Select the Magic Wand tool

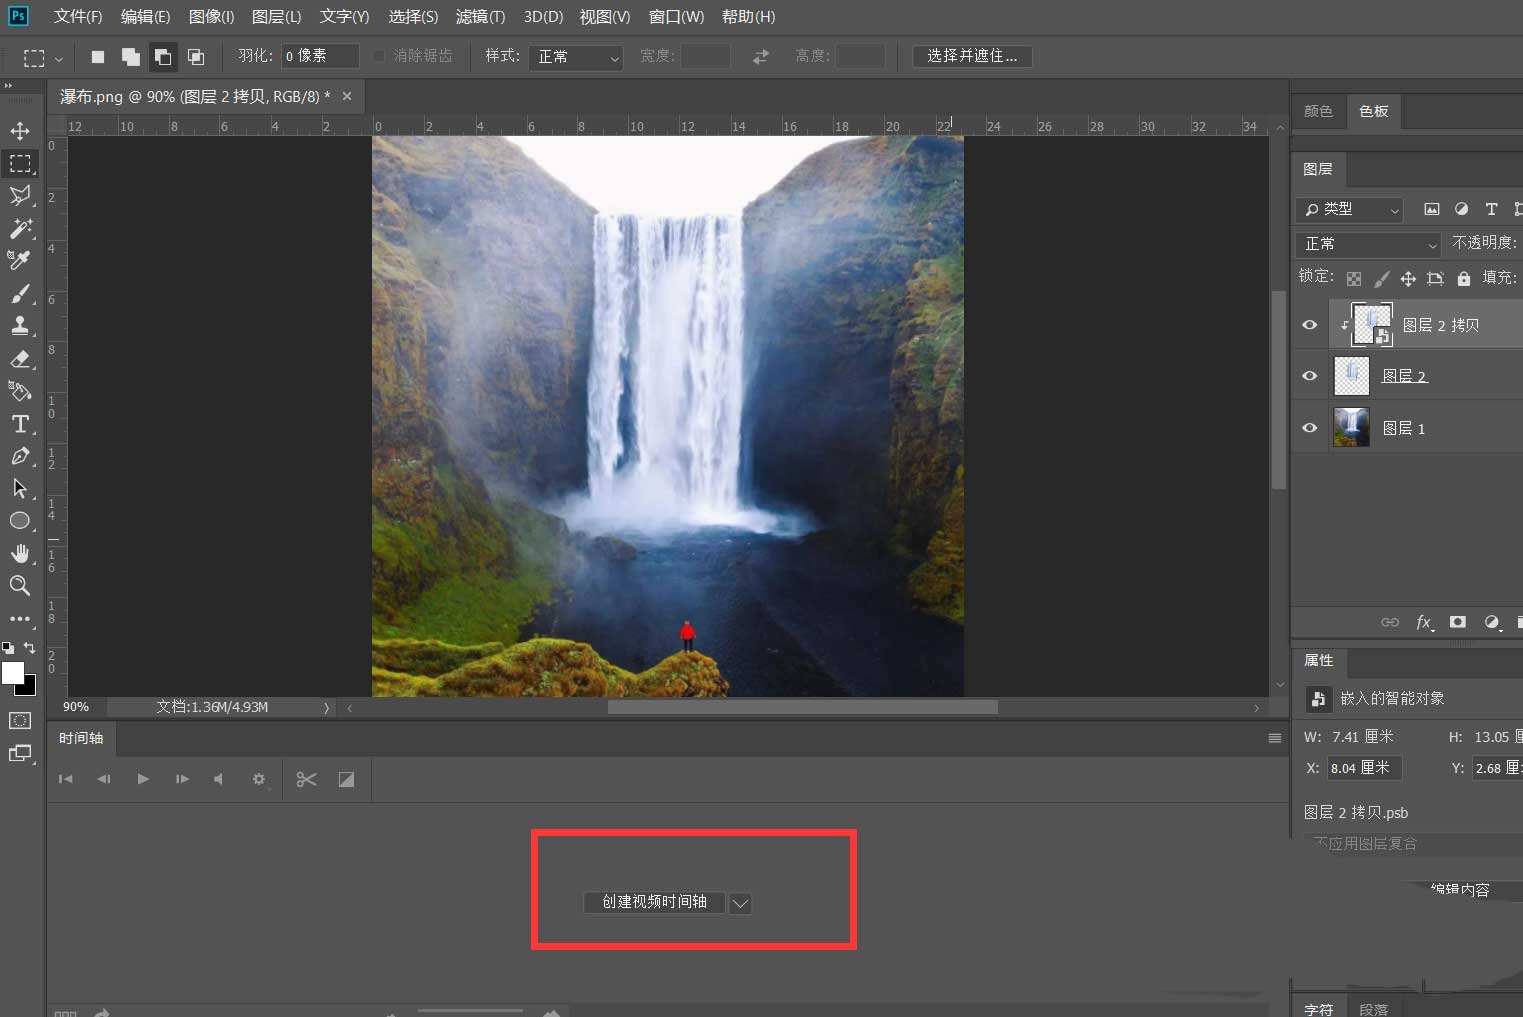tap(20, 228)
